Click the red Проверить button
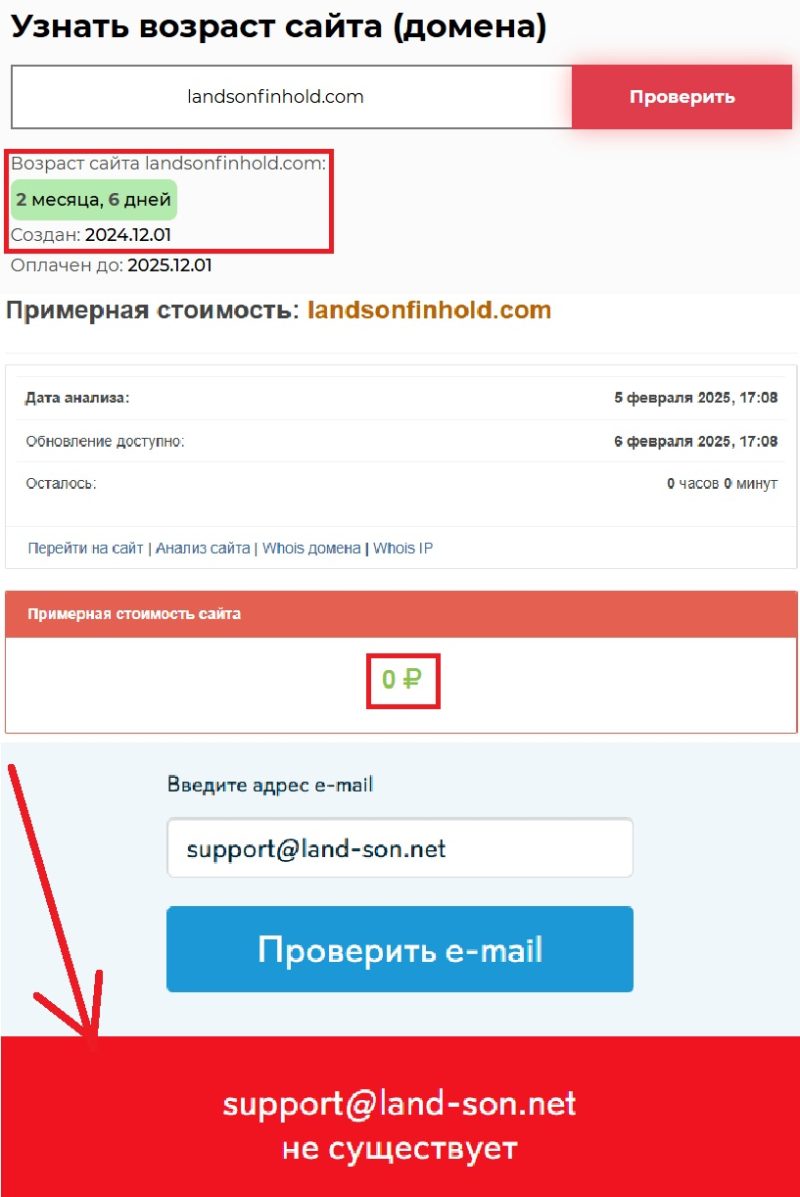Image resolution: width=800 pixels, height=1197 pixels. pos(682,97)
